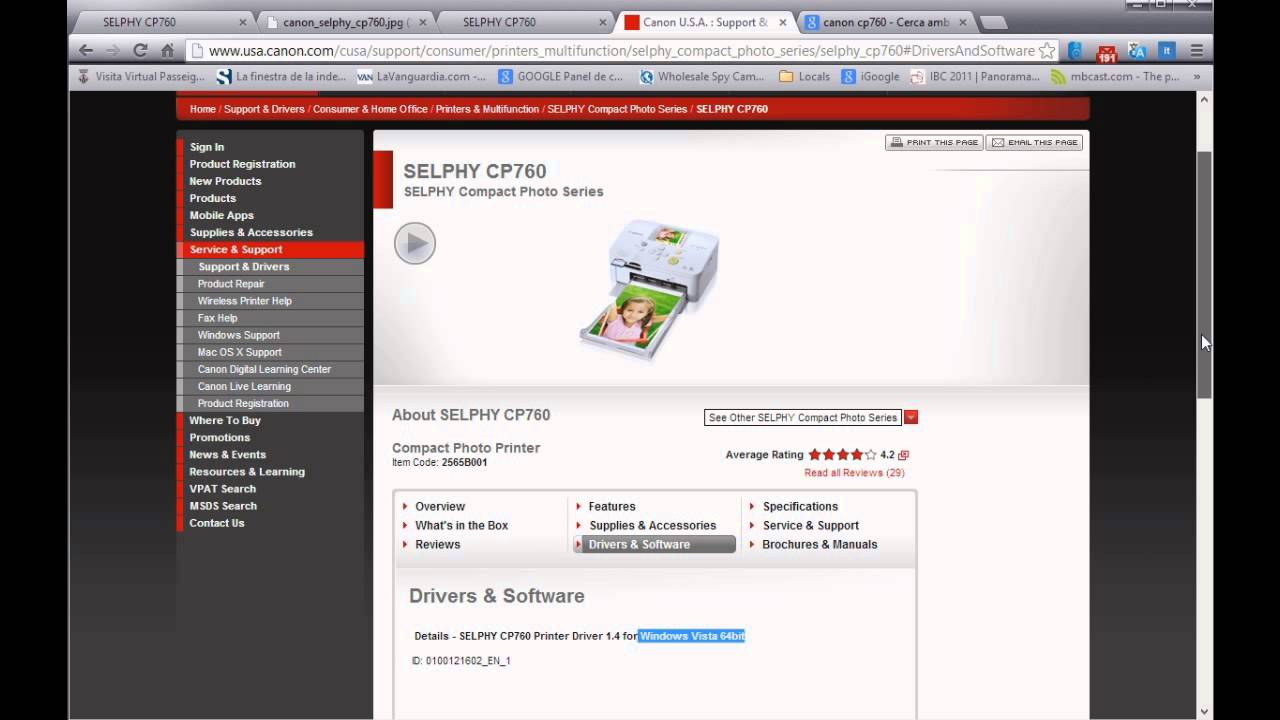This screenshot has width=1280, height=720.
Task: Open the mbcast.com bookmark
Action: click(x=1116, y=76)
